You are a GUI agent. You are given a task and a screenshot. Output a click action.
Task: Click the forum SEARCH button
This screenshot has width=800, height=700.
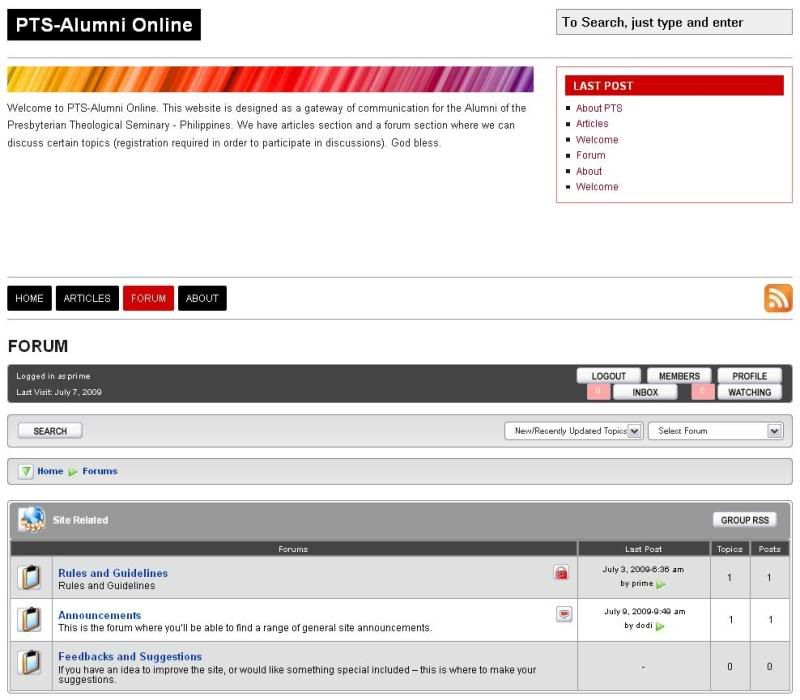pyautogui.click(x=50, y=431)
